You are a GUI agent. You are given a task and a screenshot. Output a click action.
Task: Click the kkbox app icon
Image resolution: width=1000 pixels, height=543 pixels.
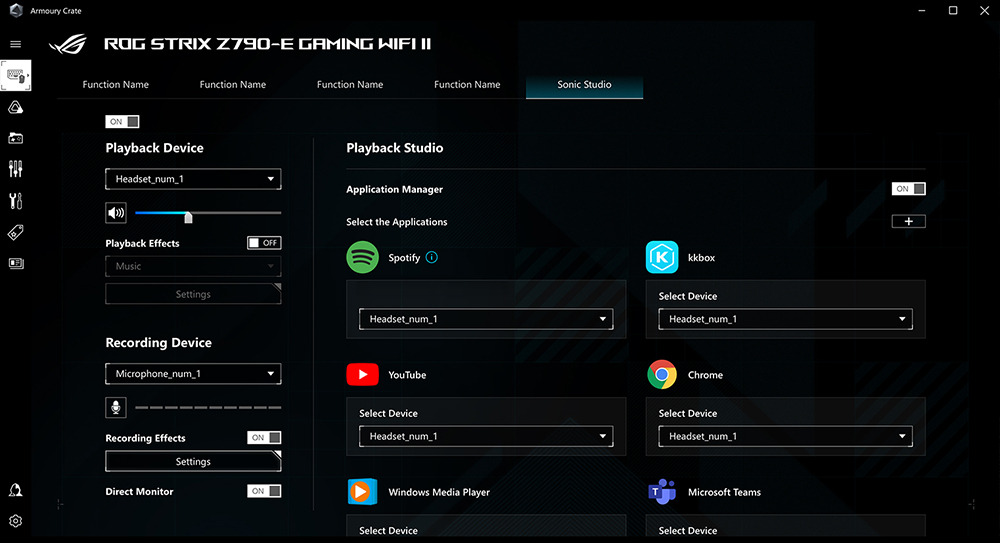coord(662,257)
